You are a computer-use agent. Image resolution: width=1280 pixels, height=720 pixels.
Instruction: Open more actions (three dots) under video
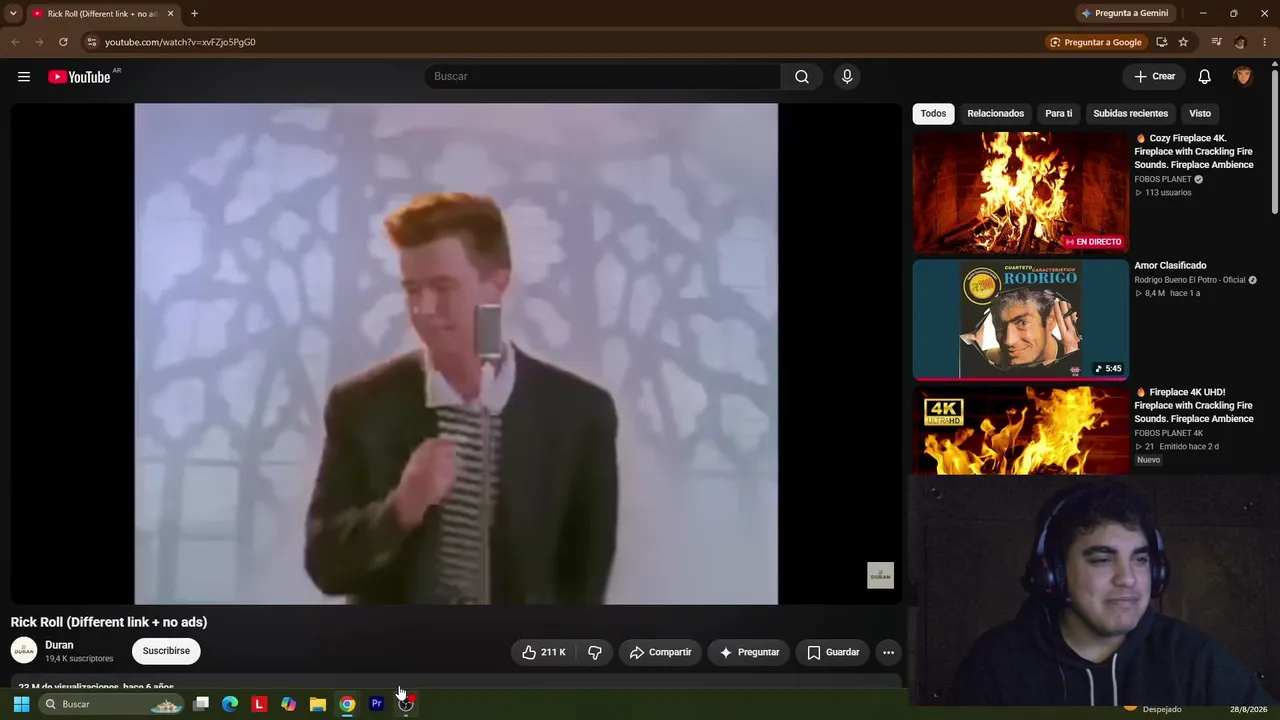click(888, 652)
